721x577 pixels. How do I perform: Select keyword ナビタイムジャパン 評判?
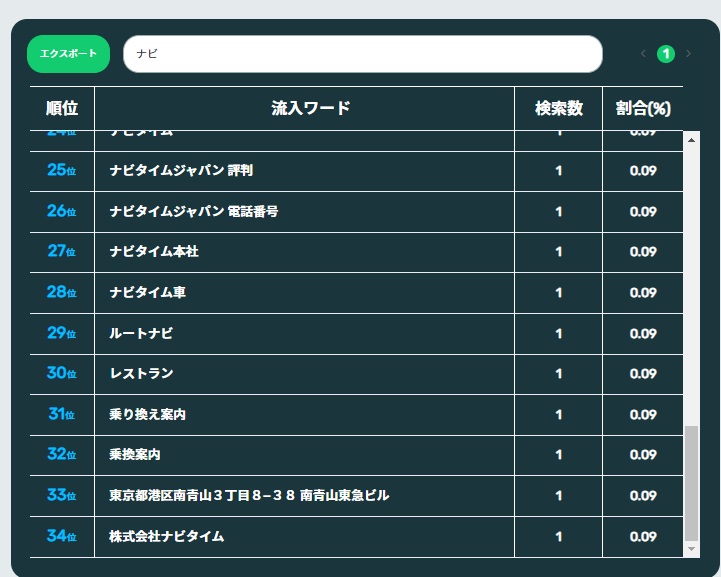(181, 171)
